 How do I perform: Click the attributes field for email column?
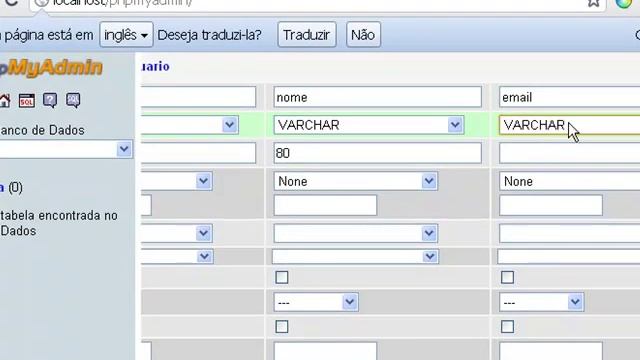(569, 257)
